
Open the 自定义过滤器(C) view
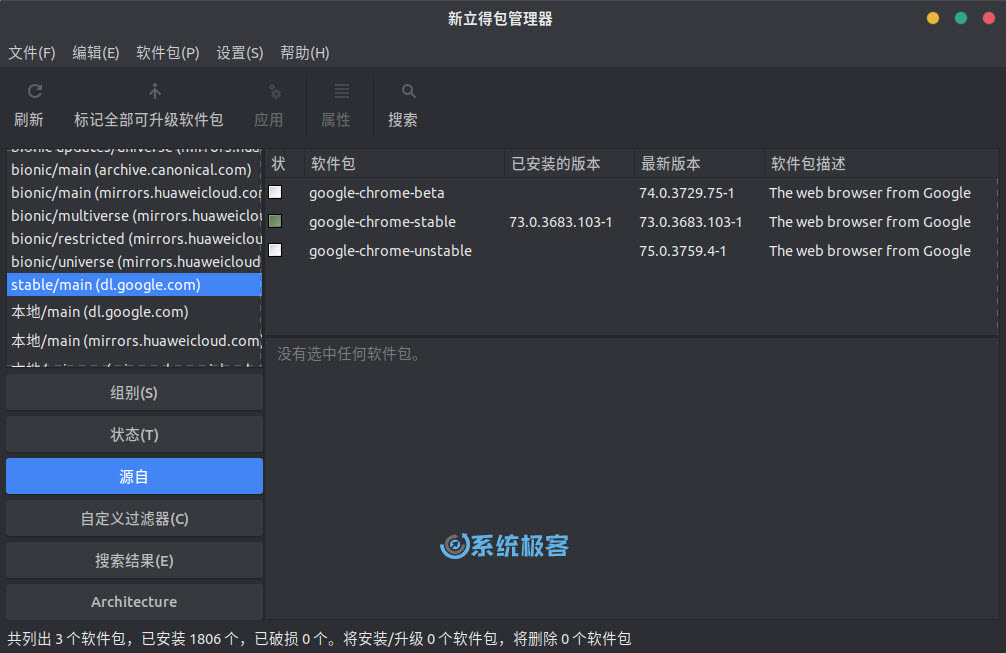[134, 518]
